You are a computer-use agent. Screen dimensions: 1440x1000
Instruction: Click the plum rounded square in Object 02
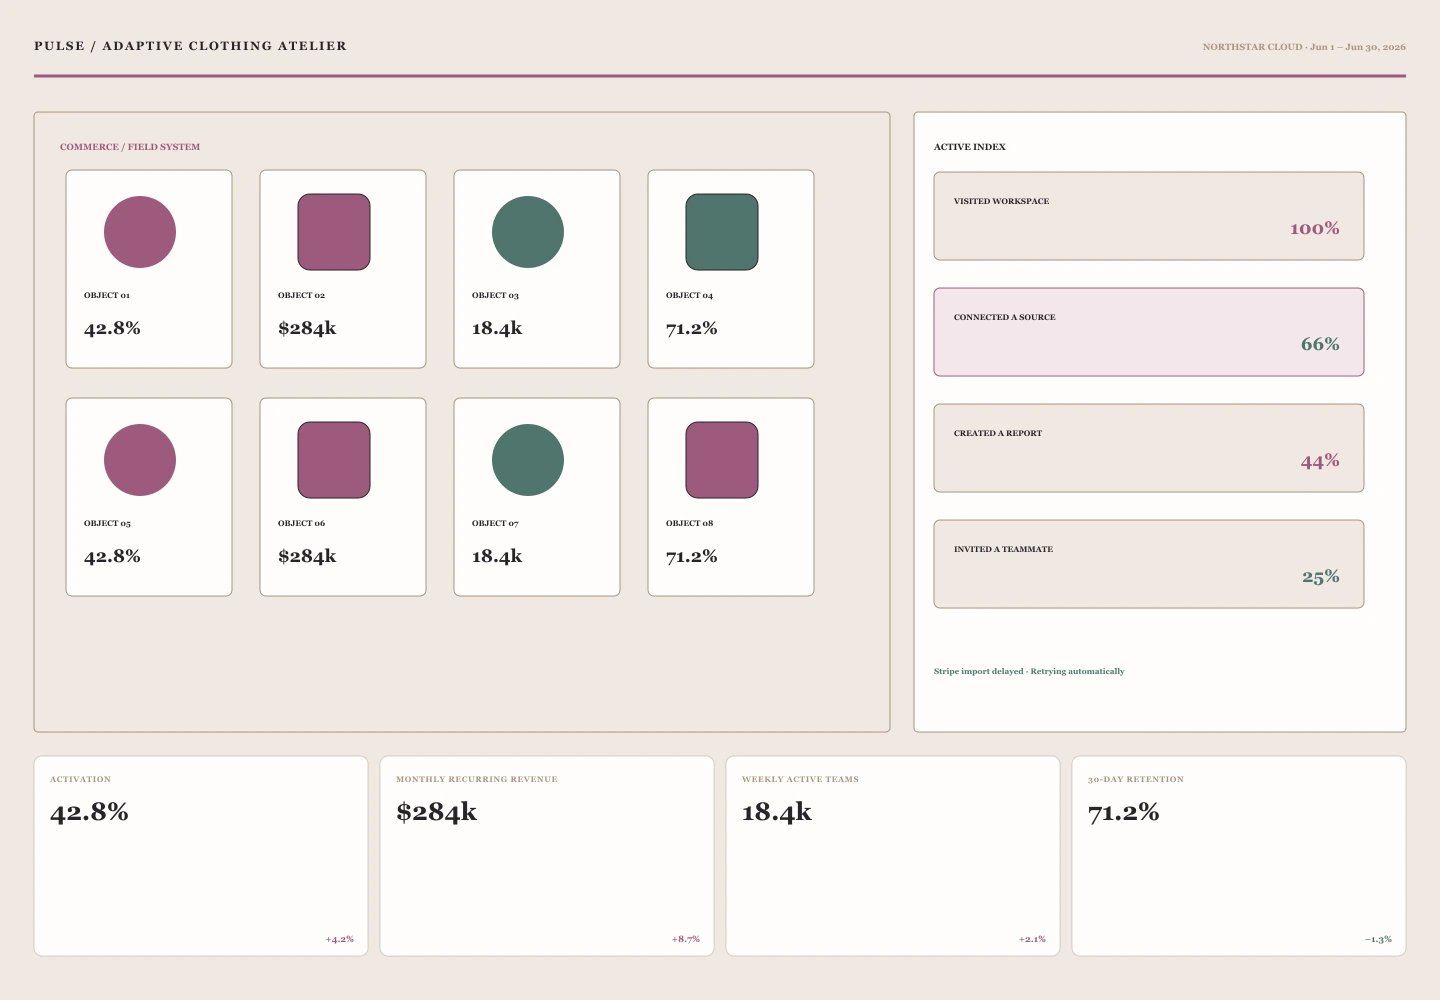pos(334,232)
